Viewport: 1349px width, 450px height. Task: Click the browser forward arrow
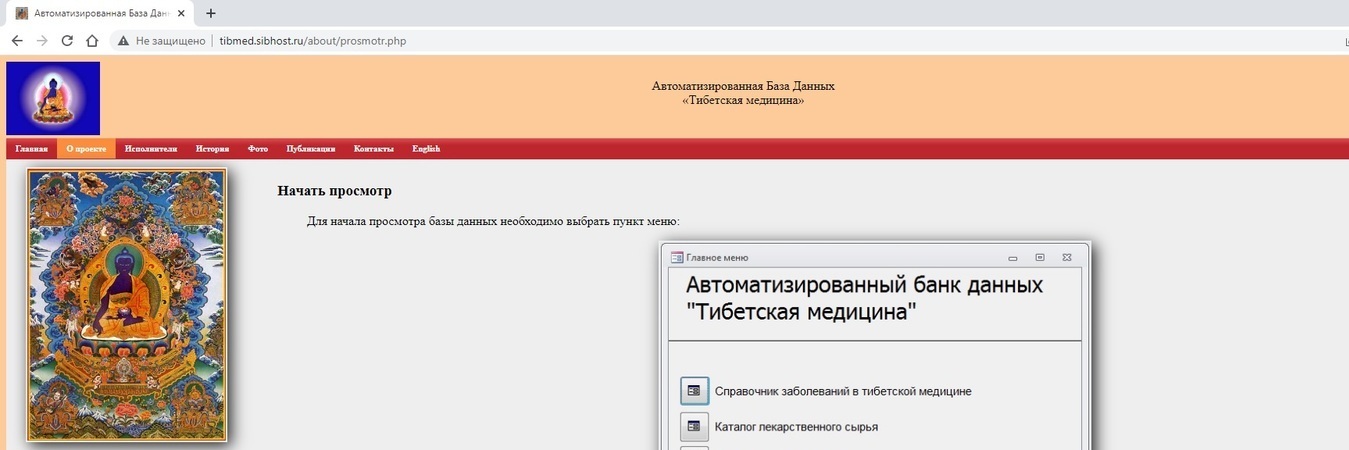pos(42,41)
